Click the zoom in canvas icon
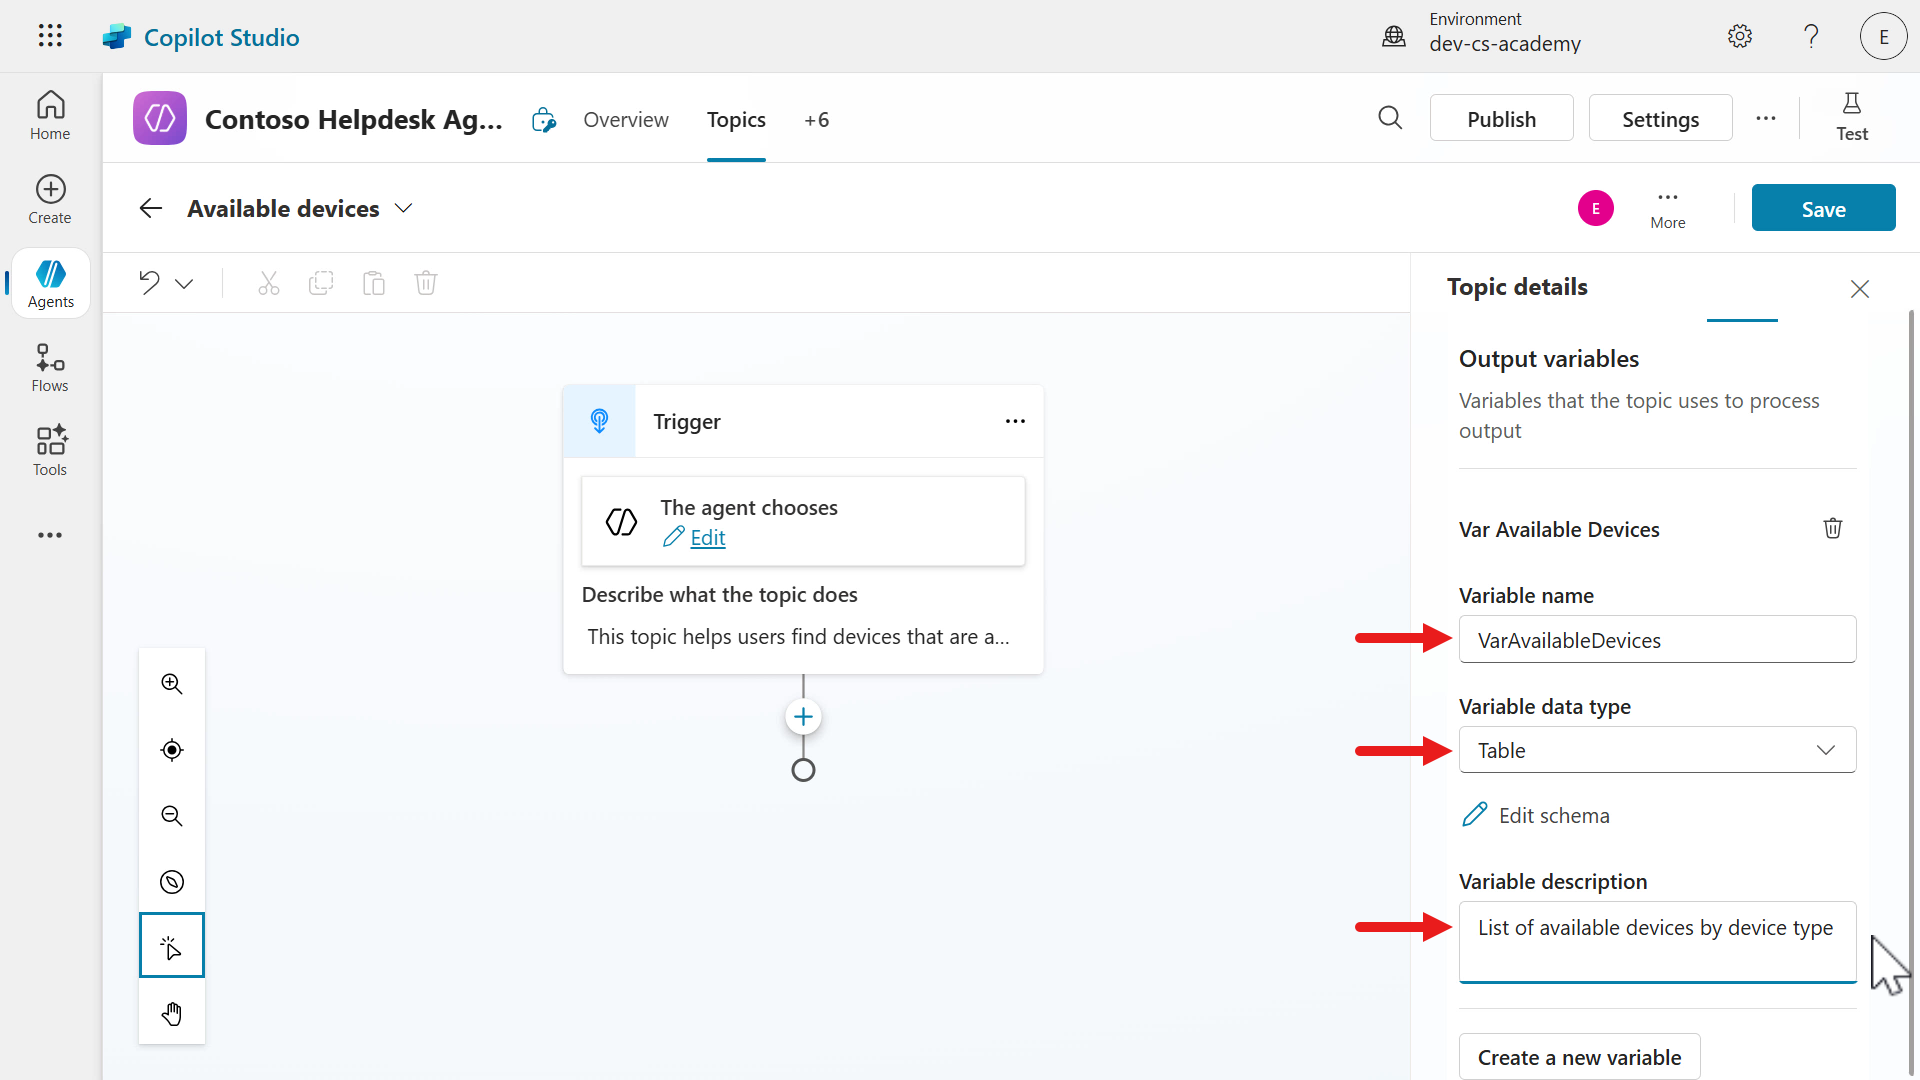Image resolution: width=1920 pixels, height=1080 pixels. coord(172,684)
